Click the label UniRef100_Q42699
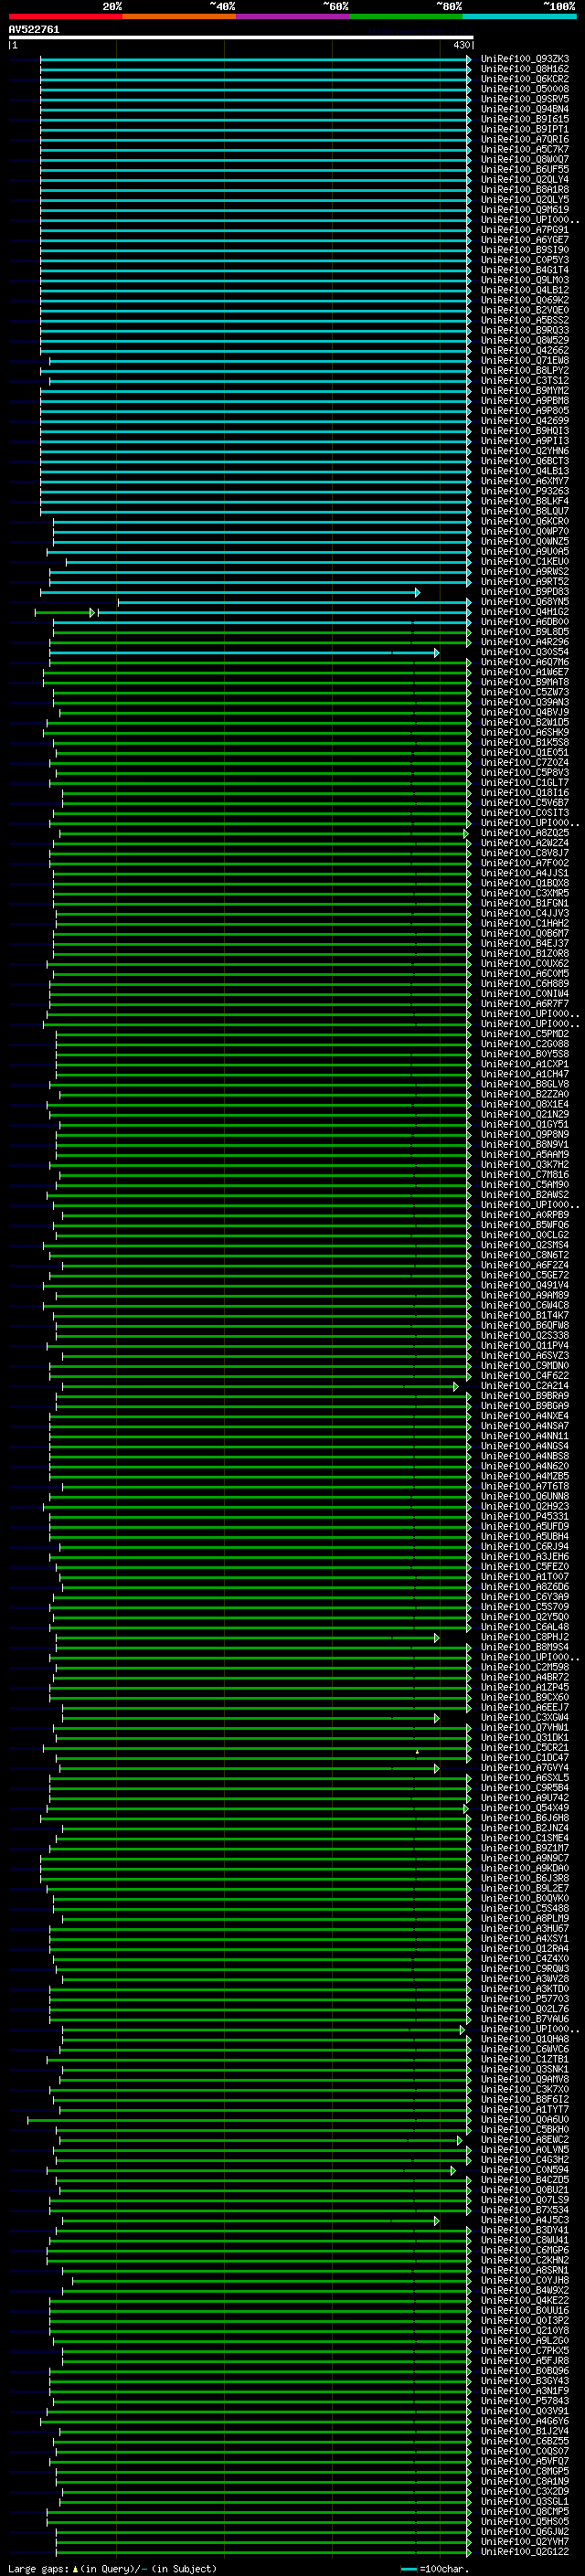The width and height of the screenshot is (585, 2576). (525, 421)
